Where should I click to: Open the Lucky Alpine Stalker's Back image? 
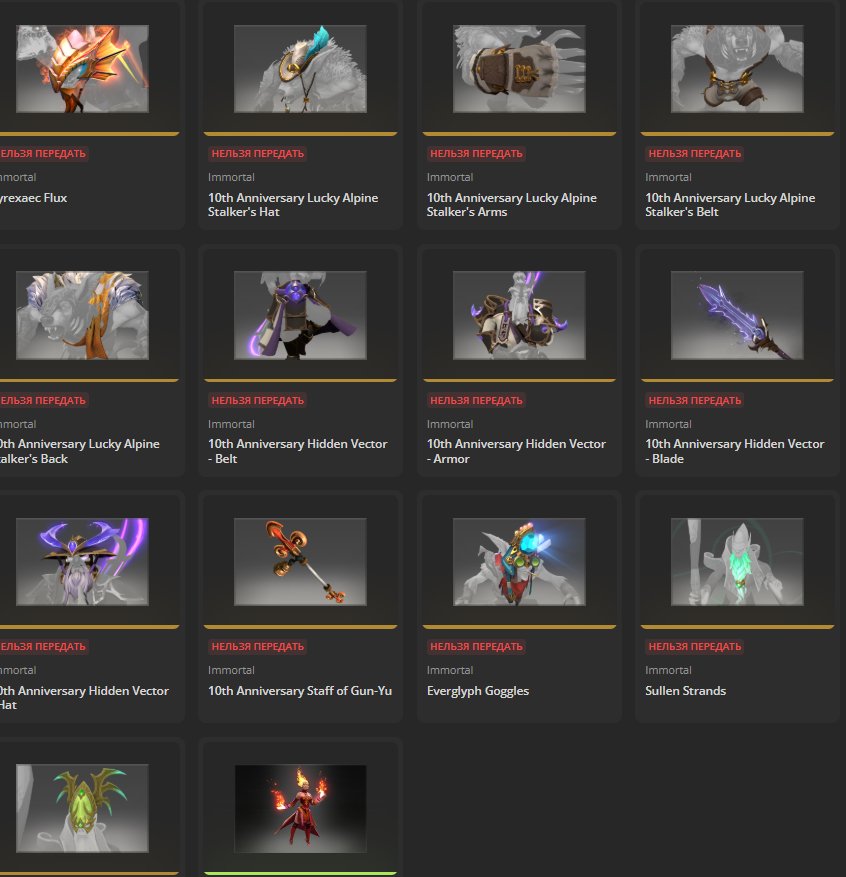click(x=82, y=315)
